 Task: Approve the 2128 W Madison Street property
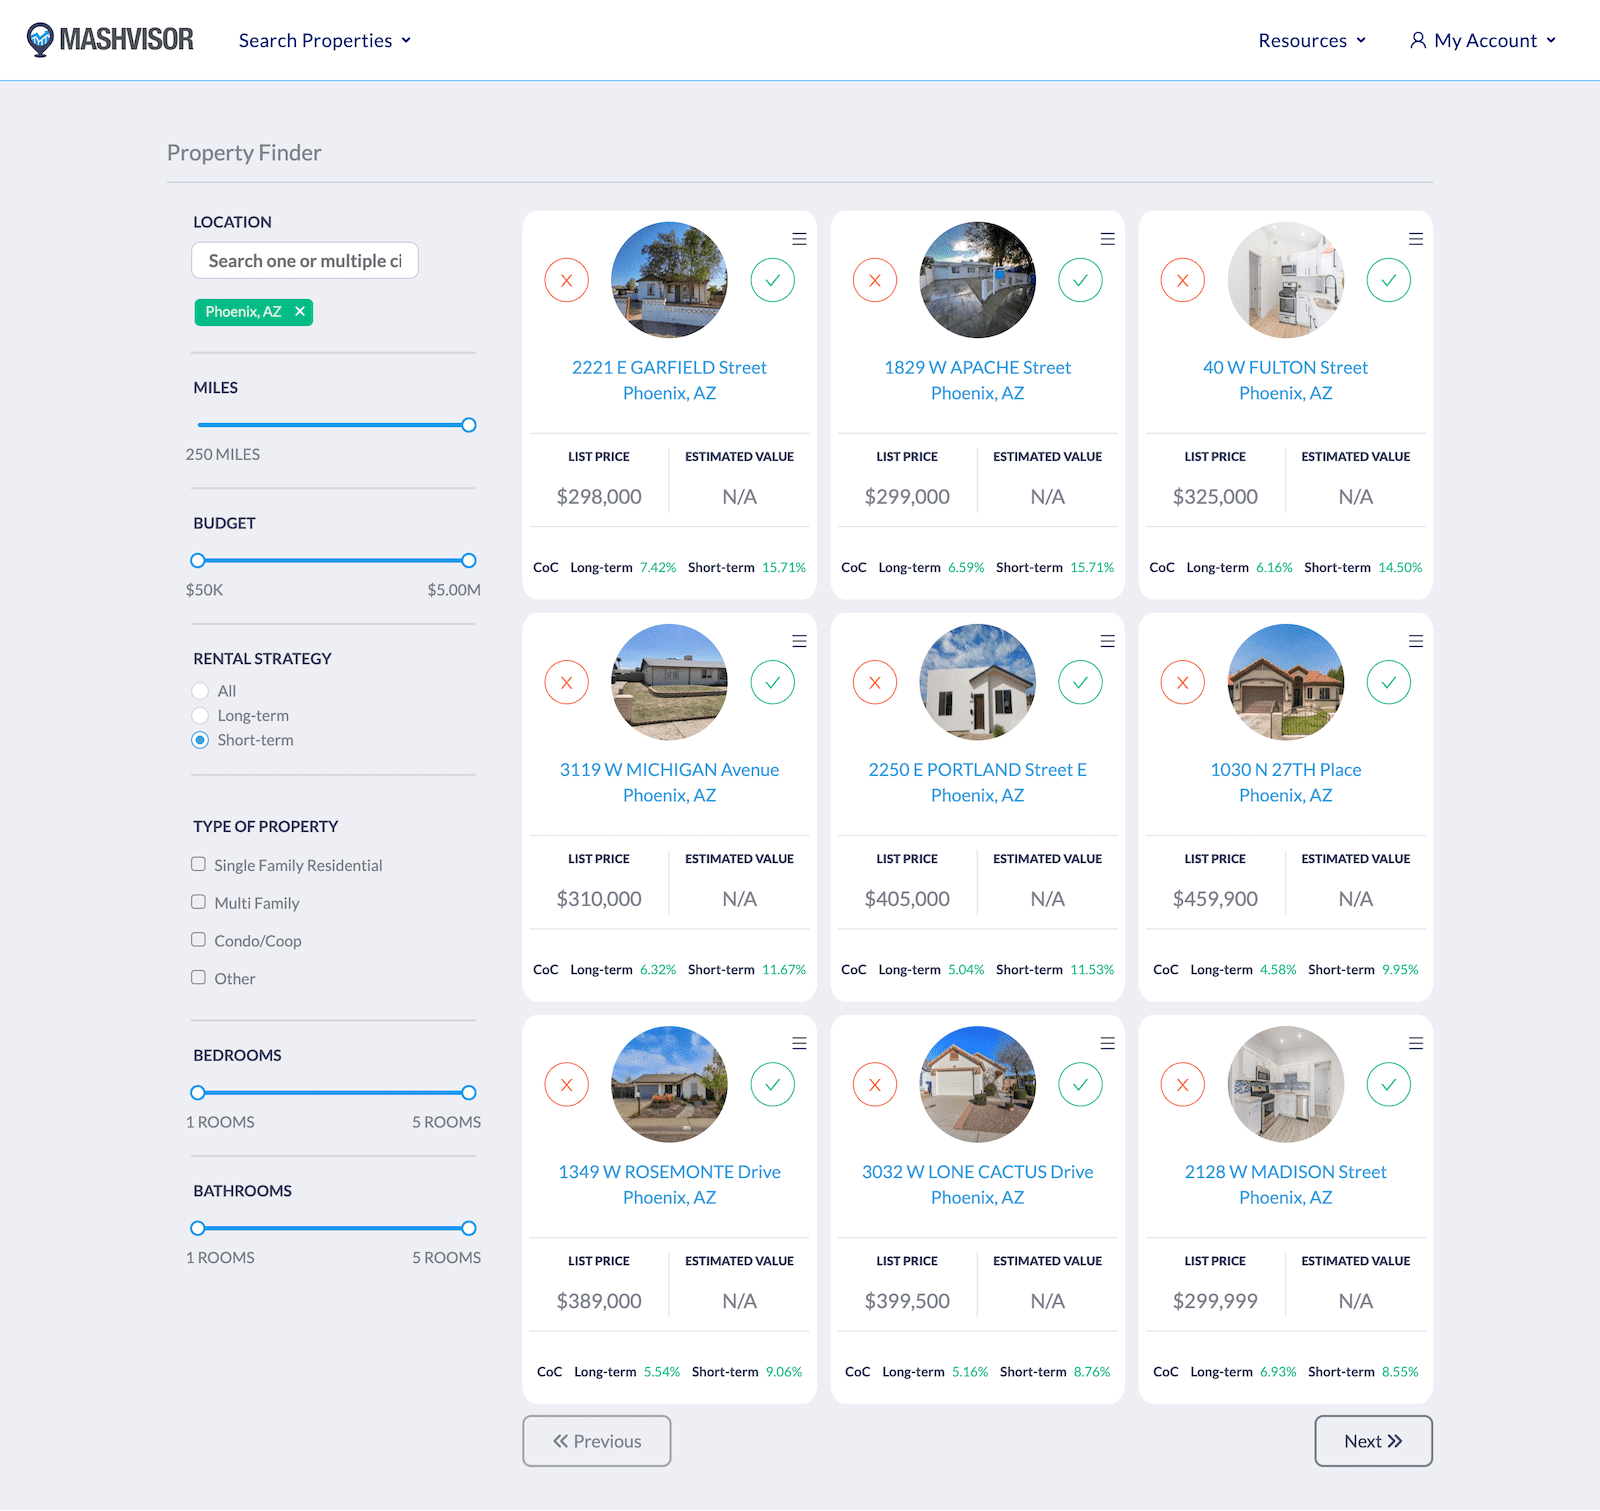coord(1389,1084)
